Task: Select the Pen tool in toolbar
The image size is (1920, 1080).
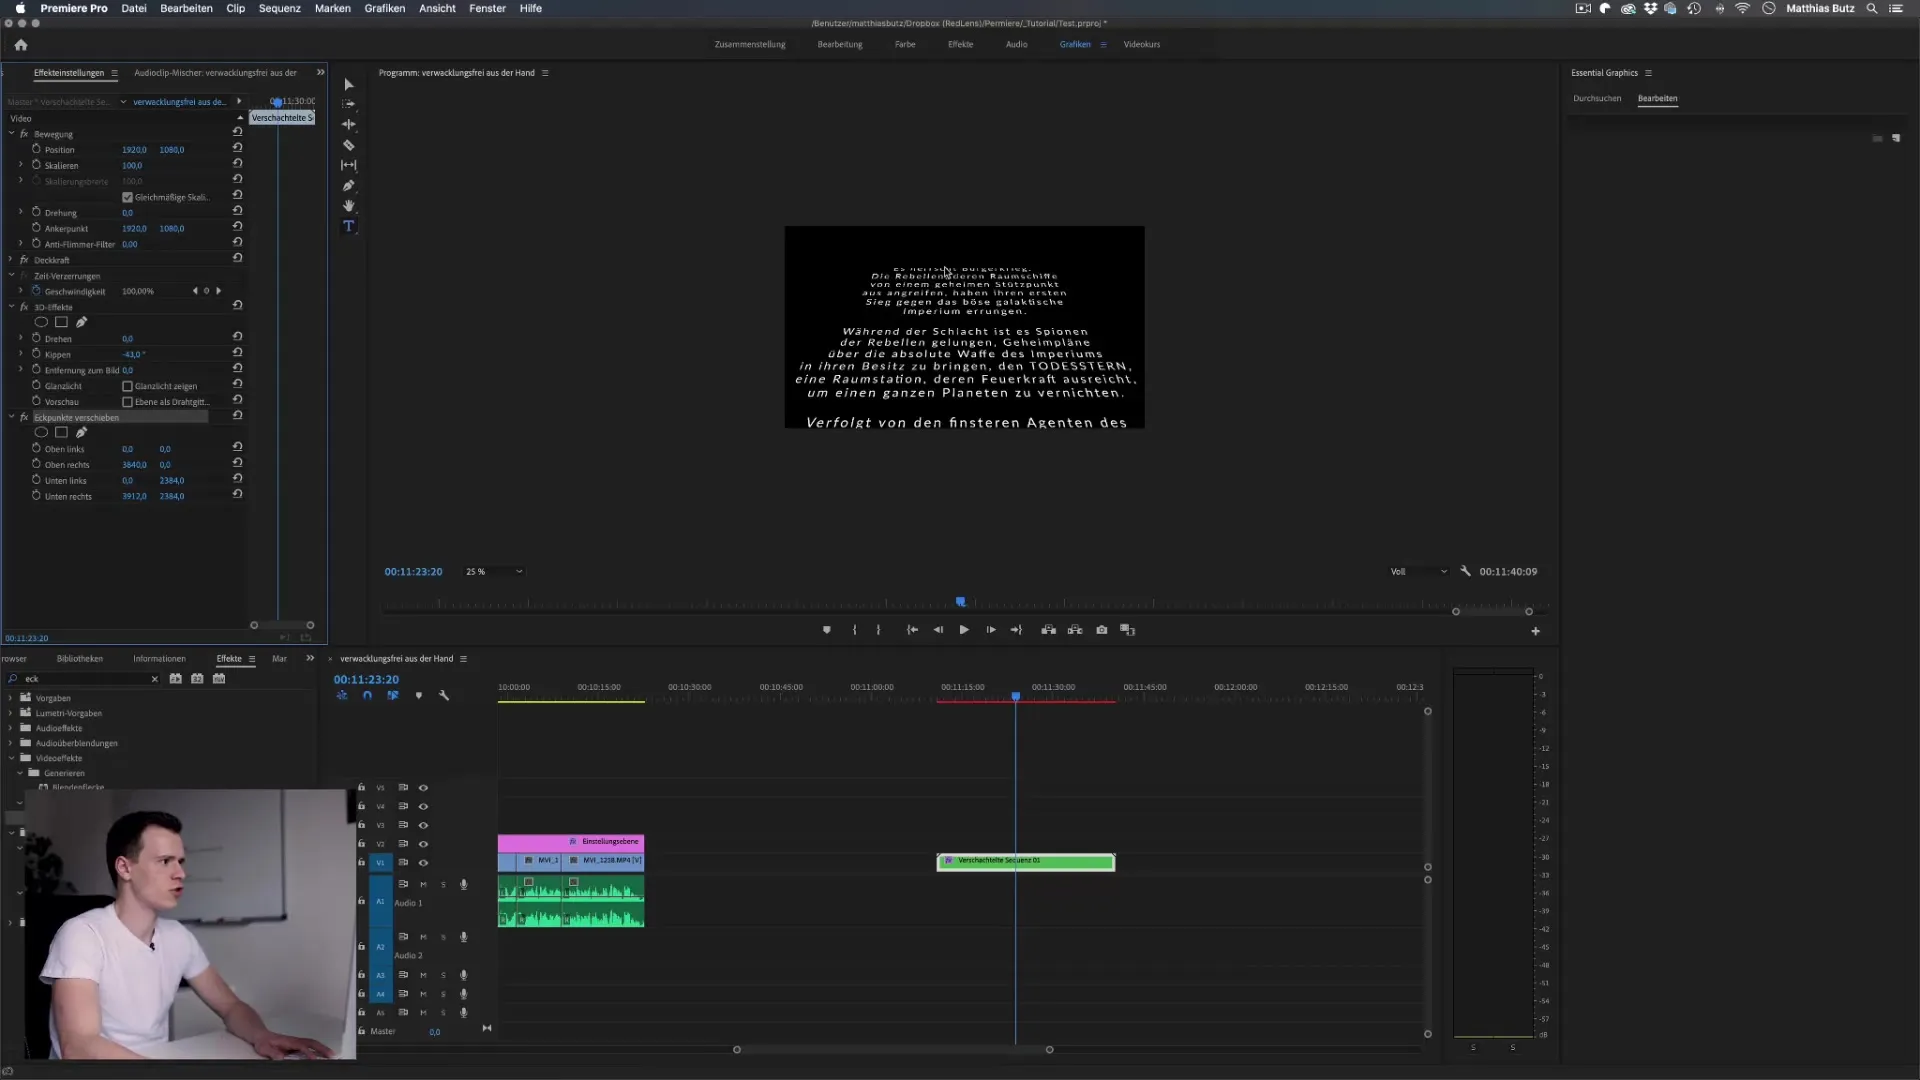Action: [x=348, y=186]
